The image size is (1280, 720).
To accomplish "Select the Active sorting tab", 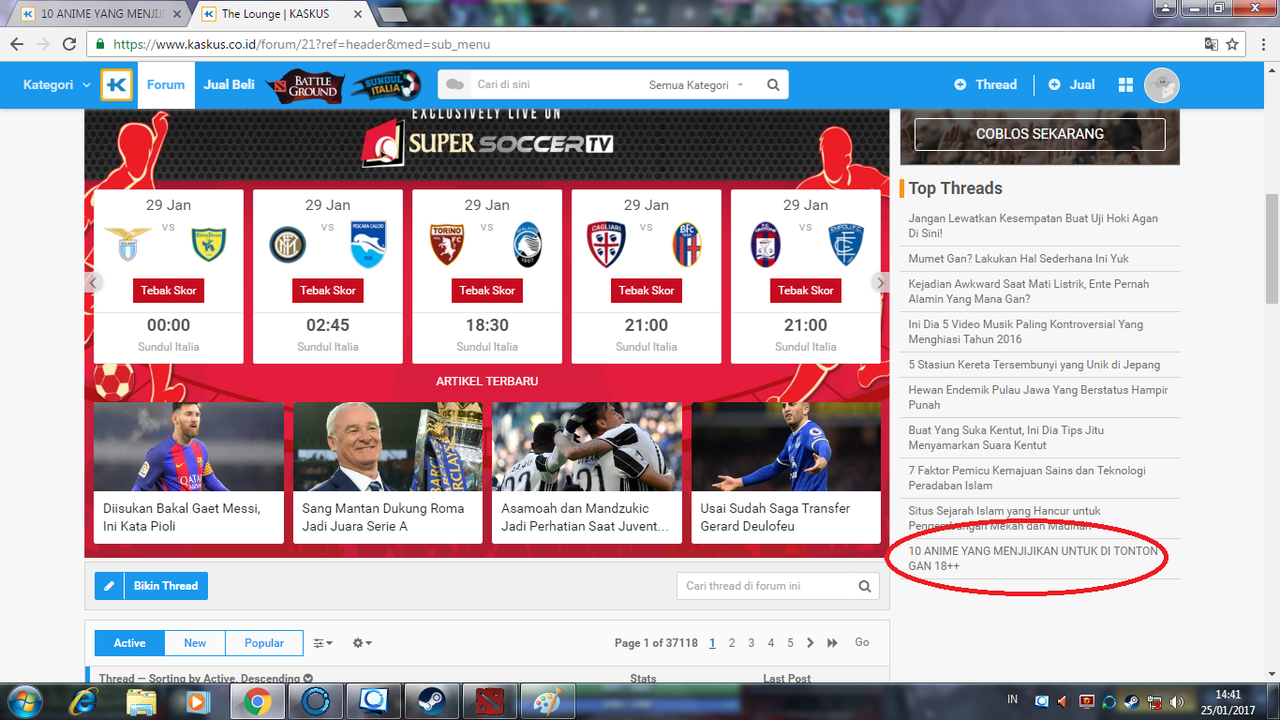I will 130,643.
